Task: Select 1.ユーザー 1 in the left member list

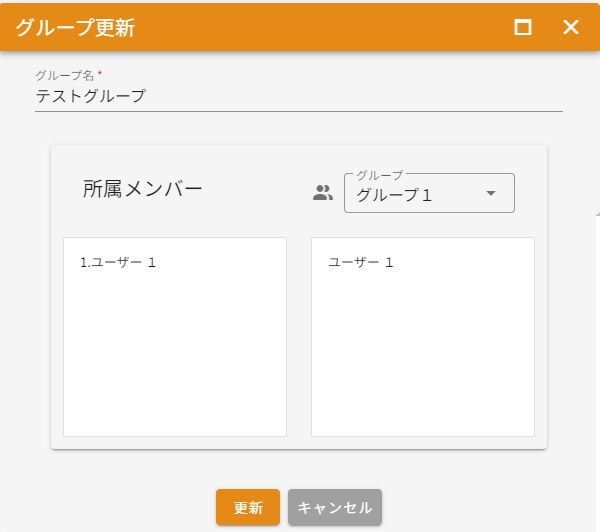Action: click(x=118, y=262)
